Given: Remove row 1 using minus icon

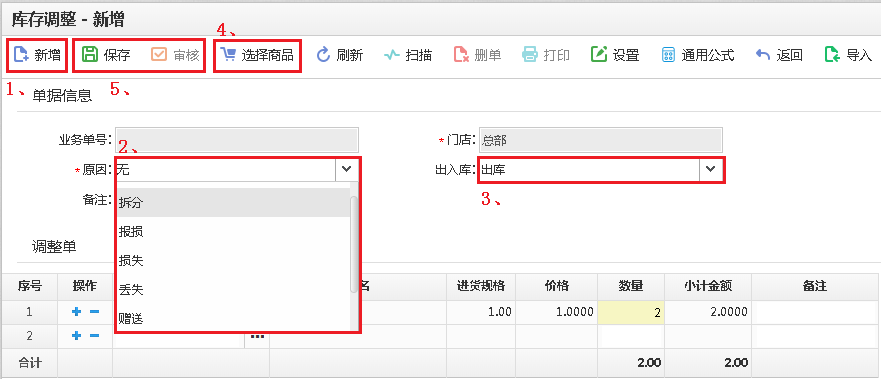Looking at the screenshot, I should coord(94,312).
